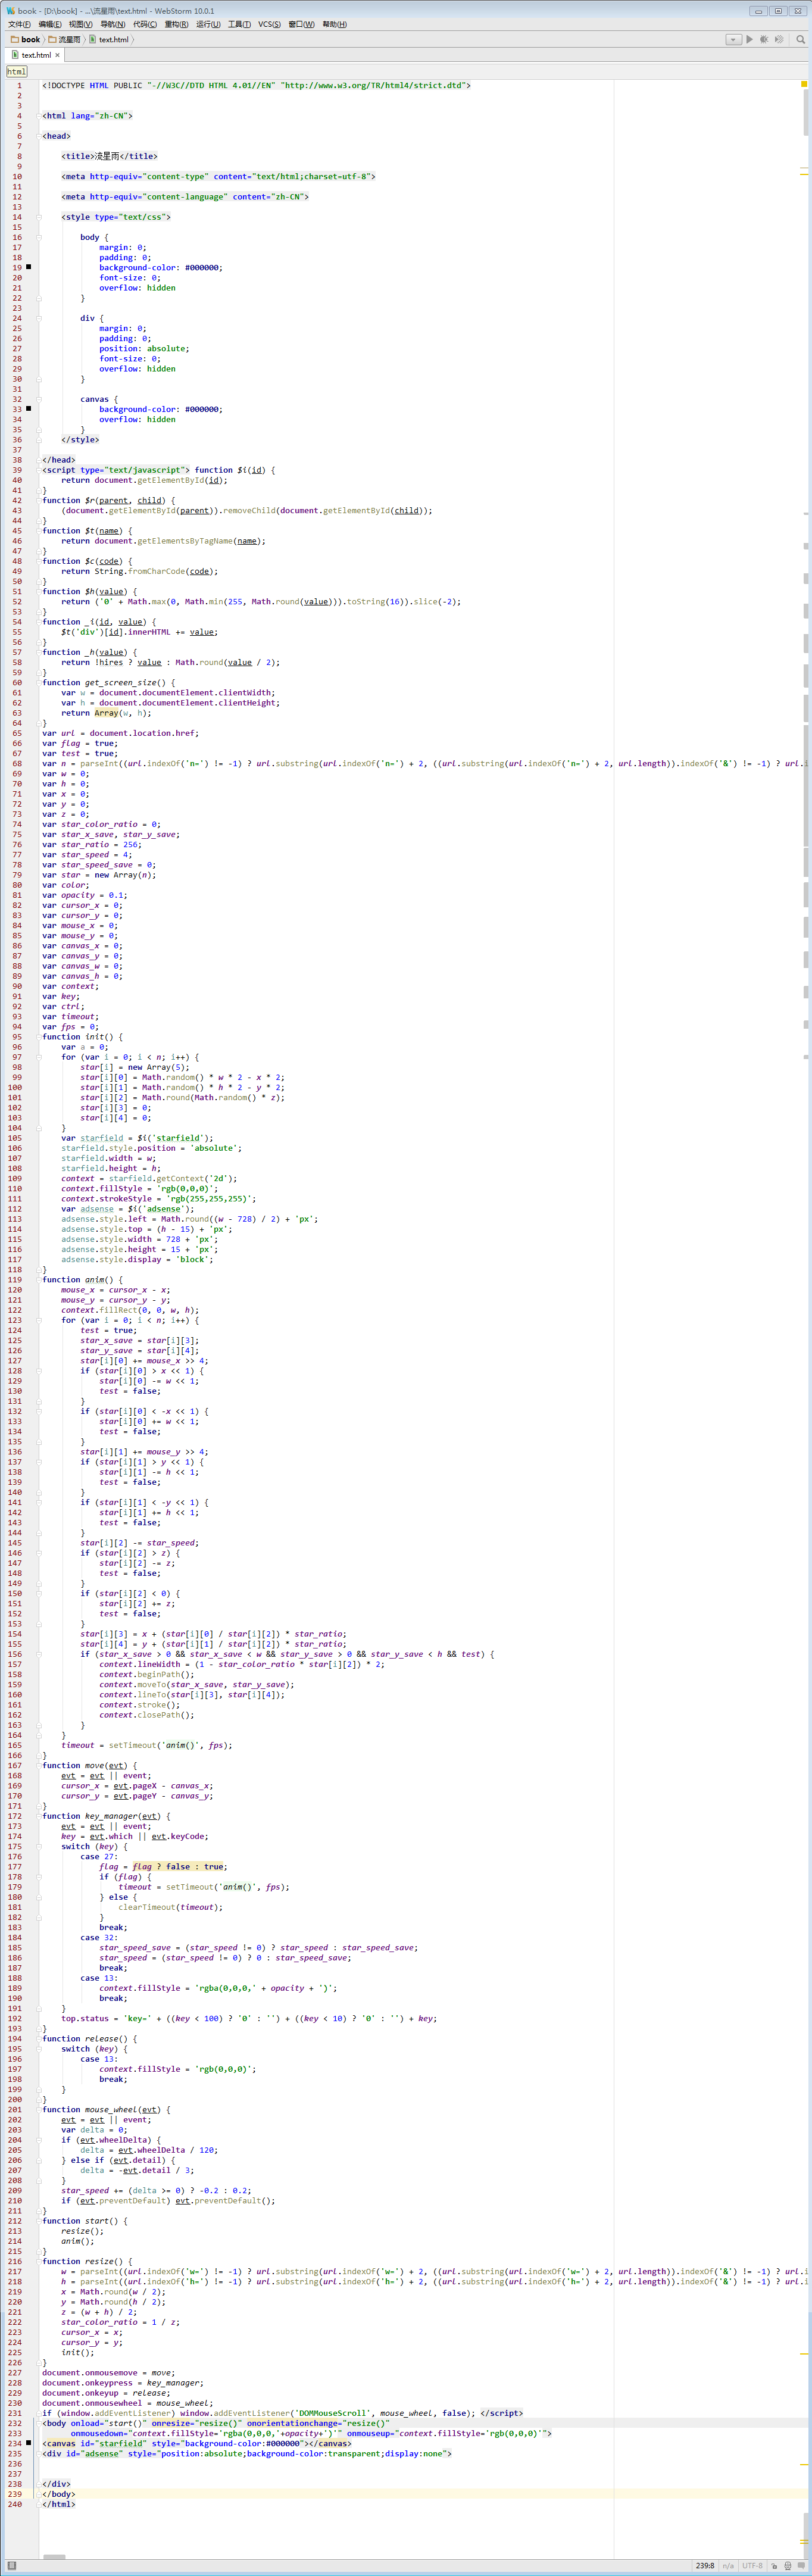Click the yellow warning stripe near line 10
This screenshot has width=812, height=2576.
pyautogui.click(x=804, y=174)
